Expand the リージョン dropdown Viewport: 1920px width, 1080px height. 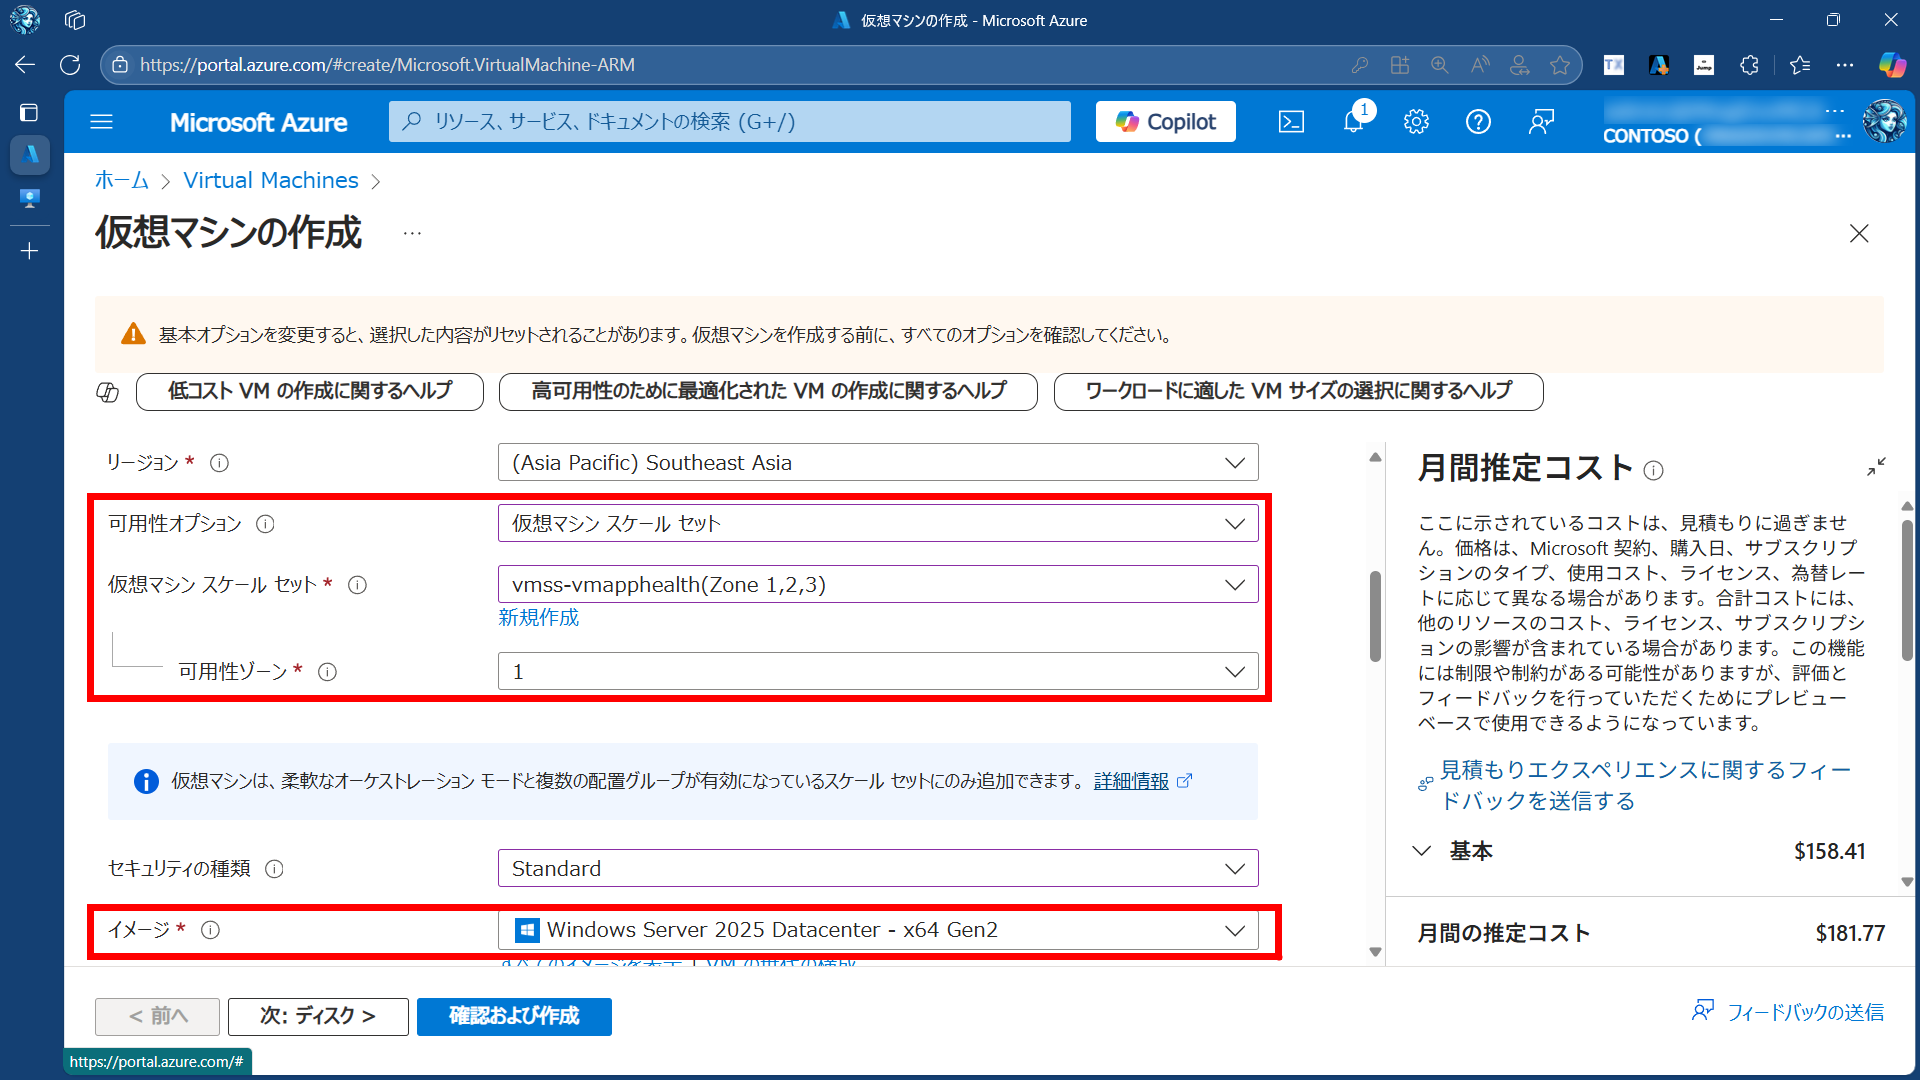point(877,463)
